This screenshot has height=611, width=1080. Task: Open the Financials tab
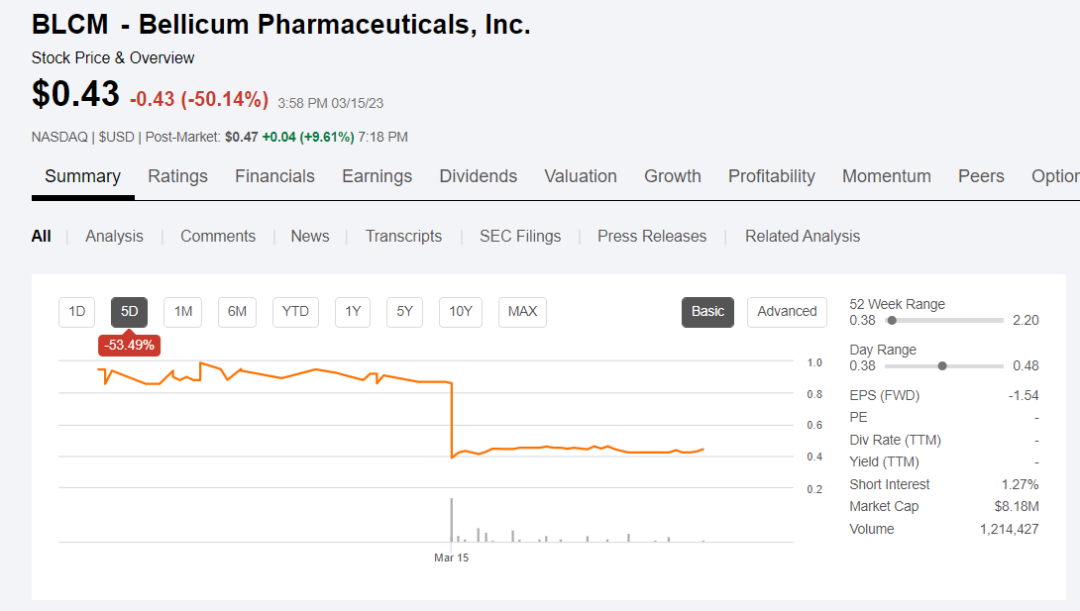pyautogui.click(x=275, y=176)
